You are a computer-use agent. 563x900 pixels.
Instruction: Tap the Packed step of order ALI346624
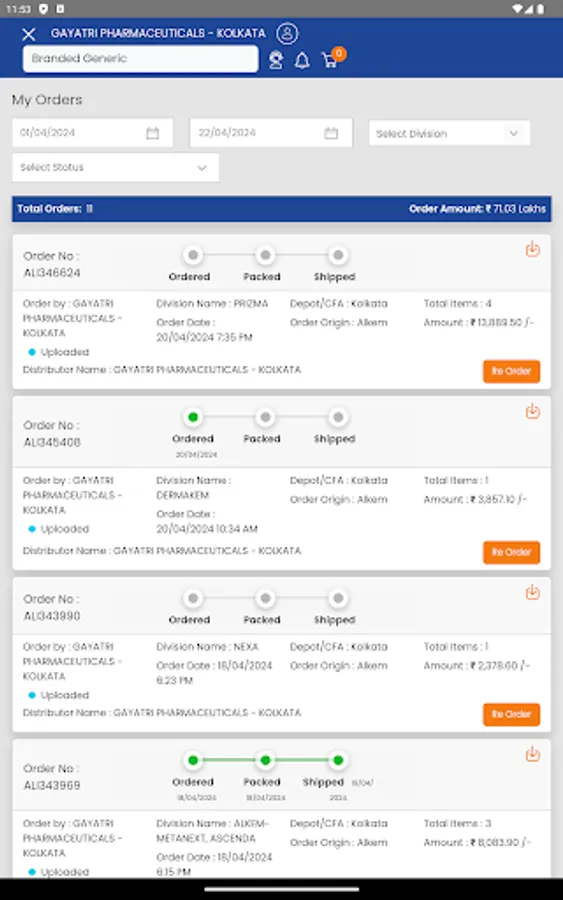265,255
